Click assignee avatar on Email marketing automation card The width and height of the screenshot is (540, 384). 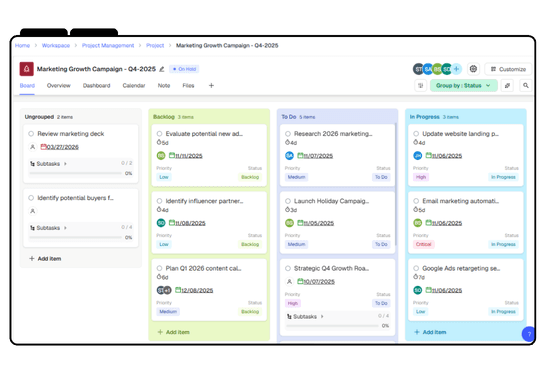coord(417,223)
